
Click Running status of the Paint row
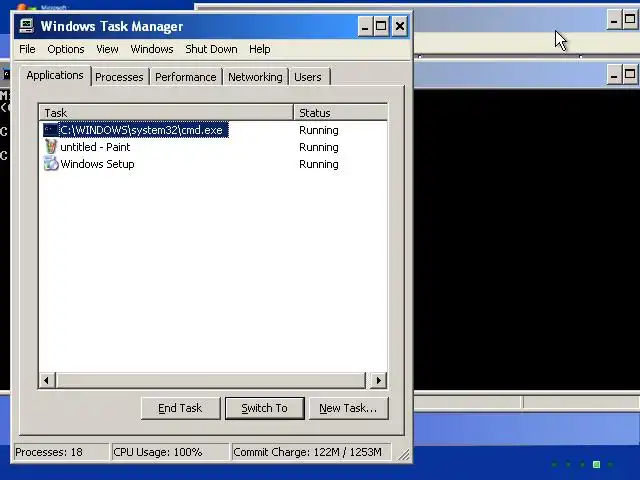(x=319, y=147)
